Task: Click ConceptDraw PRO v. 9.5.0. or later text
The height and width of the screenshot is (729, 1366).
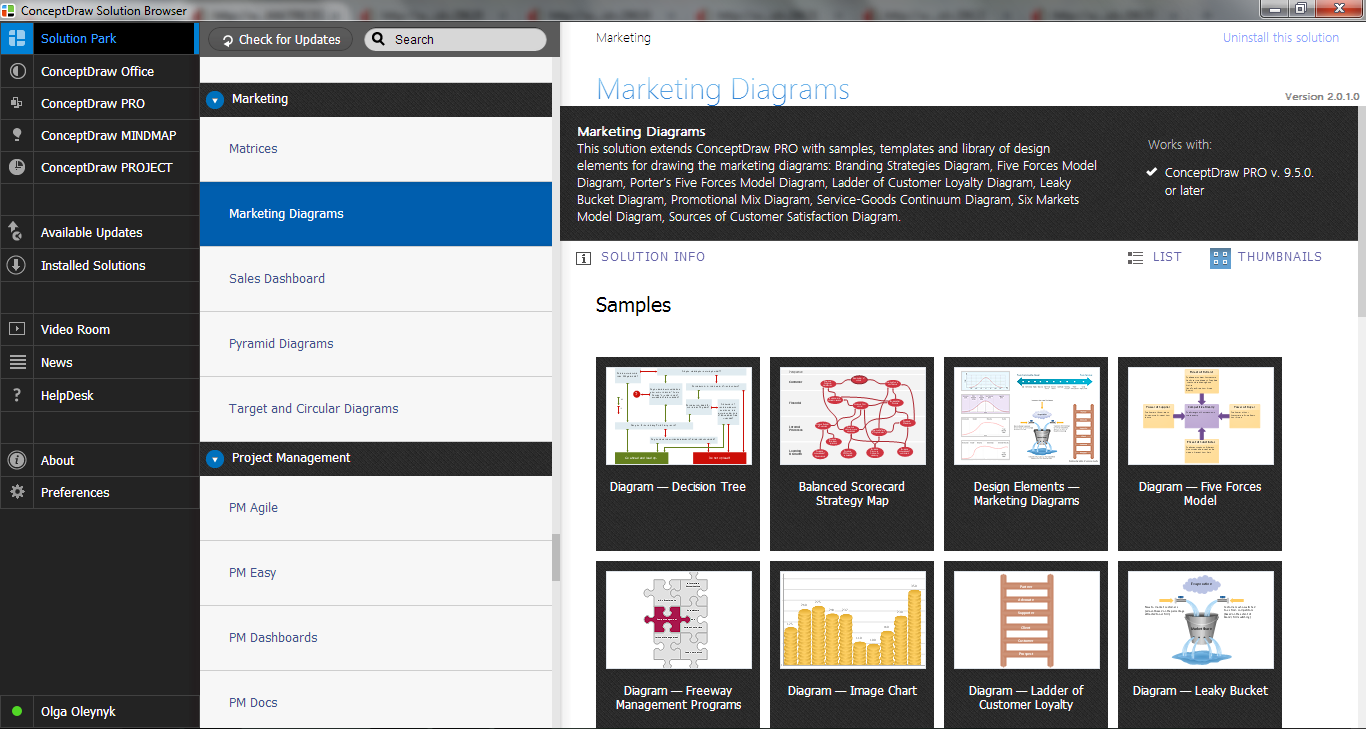Action: point(1239,181)
